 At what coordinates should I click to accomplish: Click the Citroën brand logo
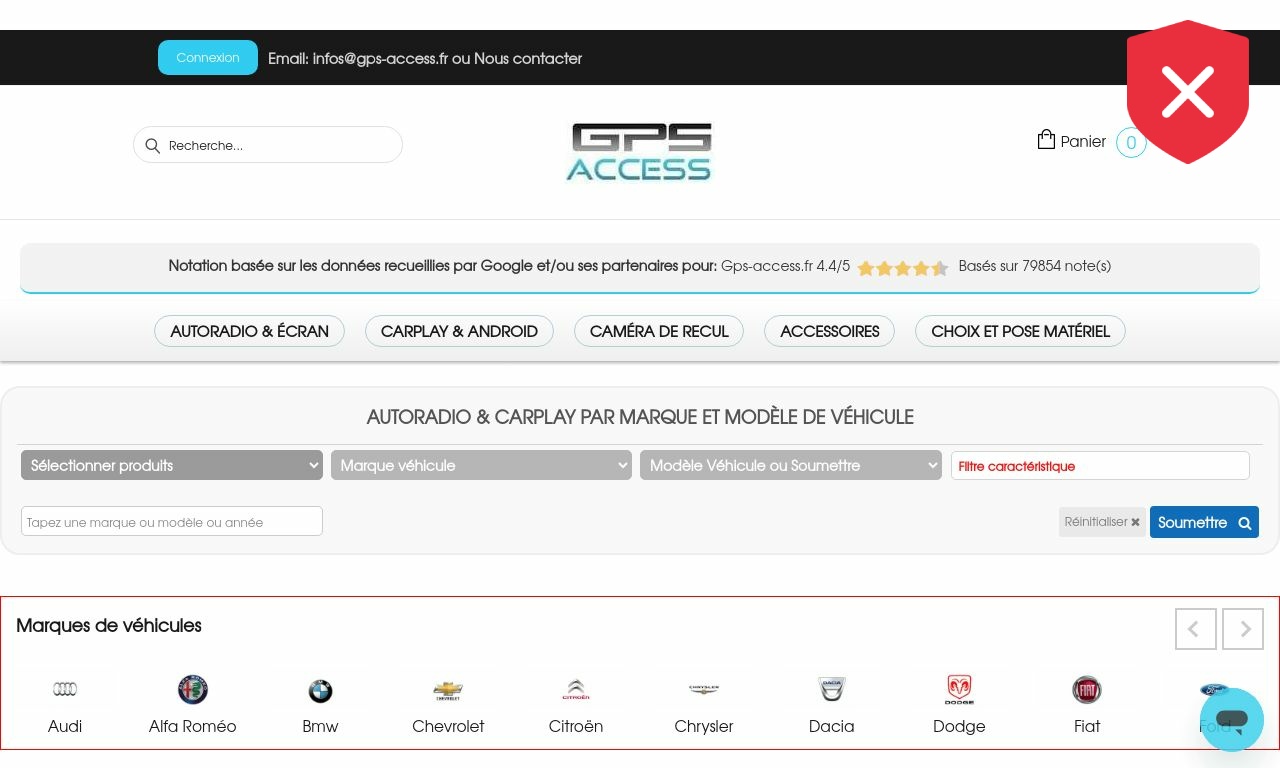576,689
